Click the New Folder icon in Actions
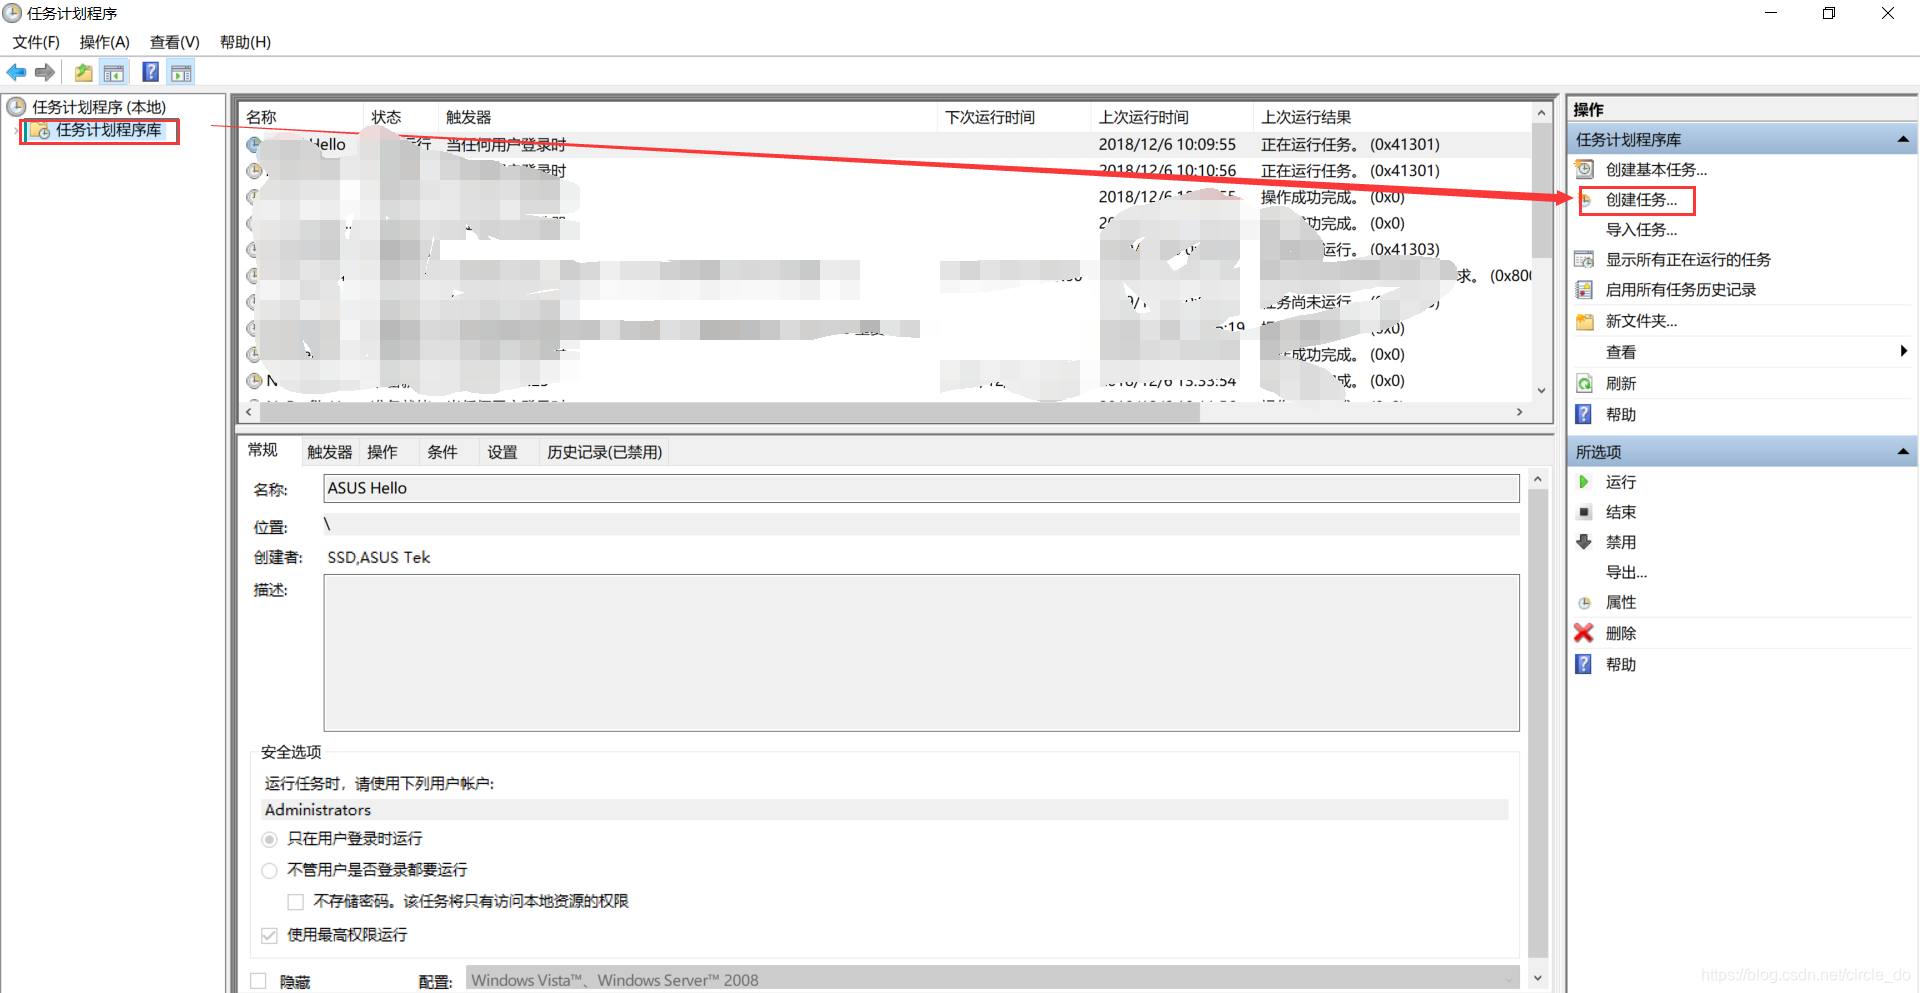This screenshot has width=1920, height=993. click(1584, 321)
